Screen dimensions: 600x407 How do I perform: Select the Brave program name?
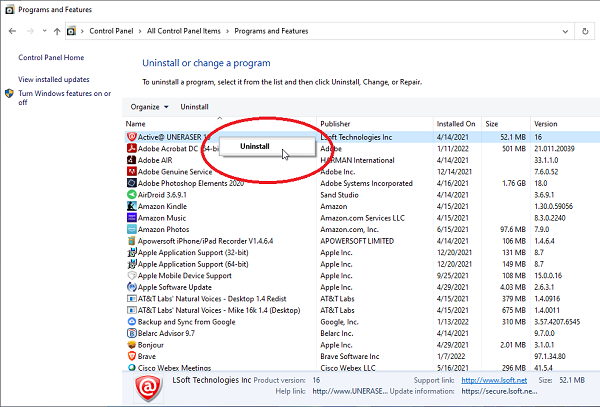147,356
